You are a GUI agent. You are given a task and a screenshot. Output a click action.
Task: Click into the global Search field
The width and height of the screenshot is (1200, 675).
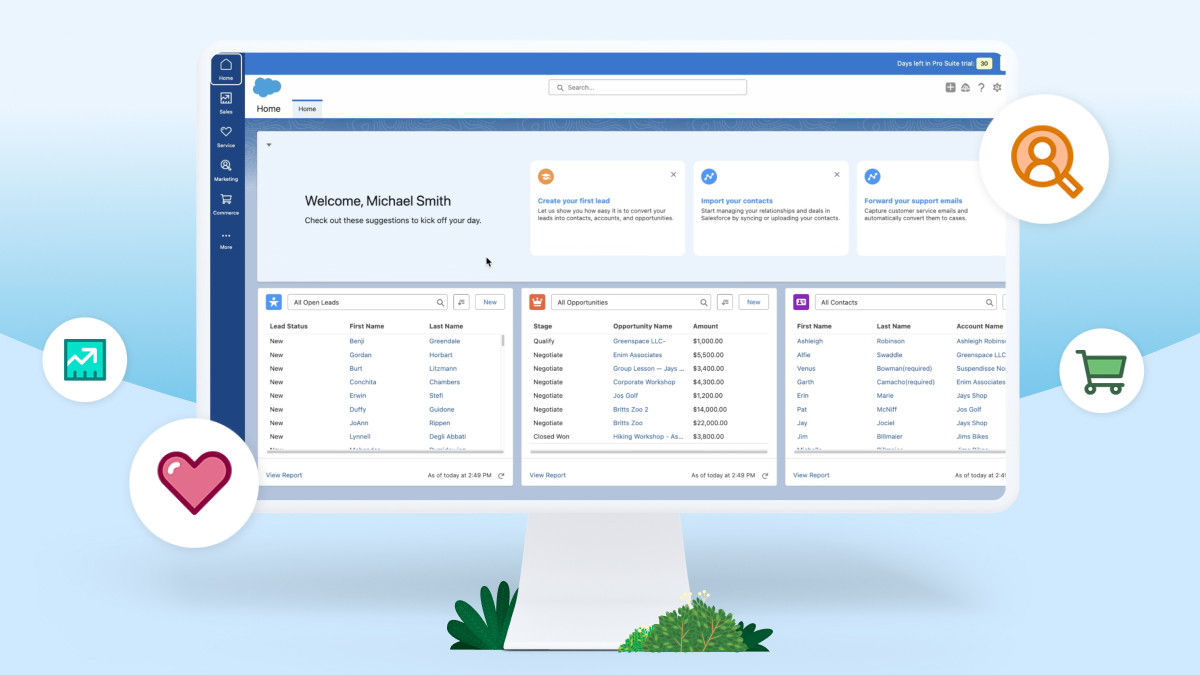(647, 87)
